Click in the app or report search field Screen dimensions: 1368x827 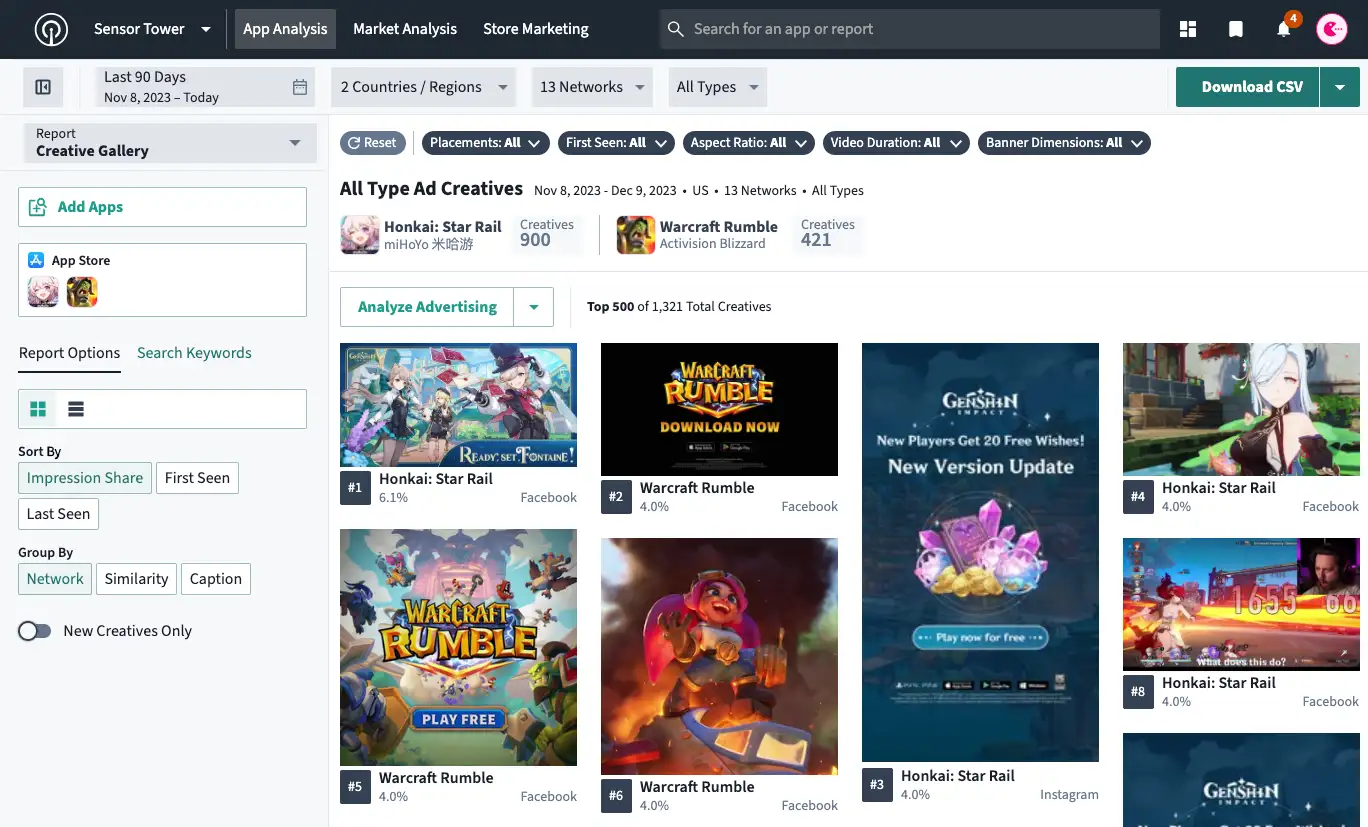tap(910, 29)
